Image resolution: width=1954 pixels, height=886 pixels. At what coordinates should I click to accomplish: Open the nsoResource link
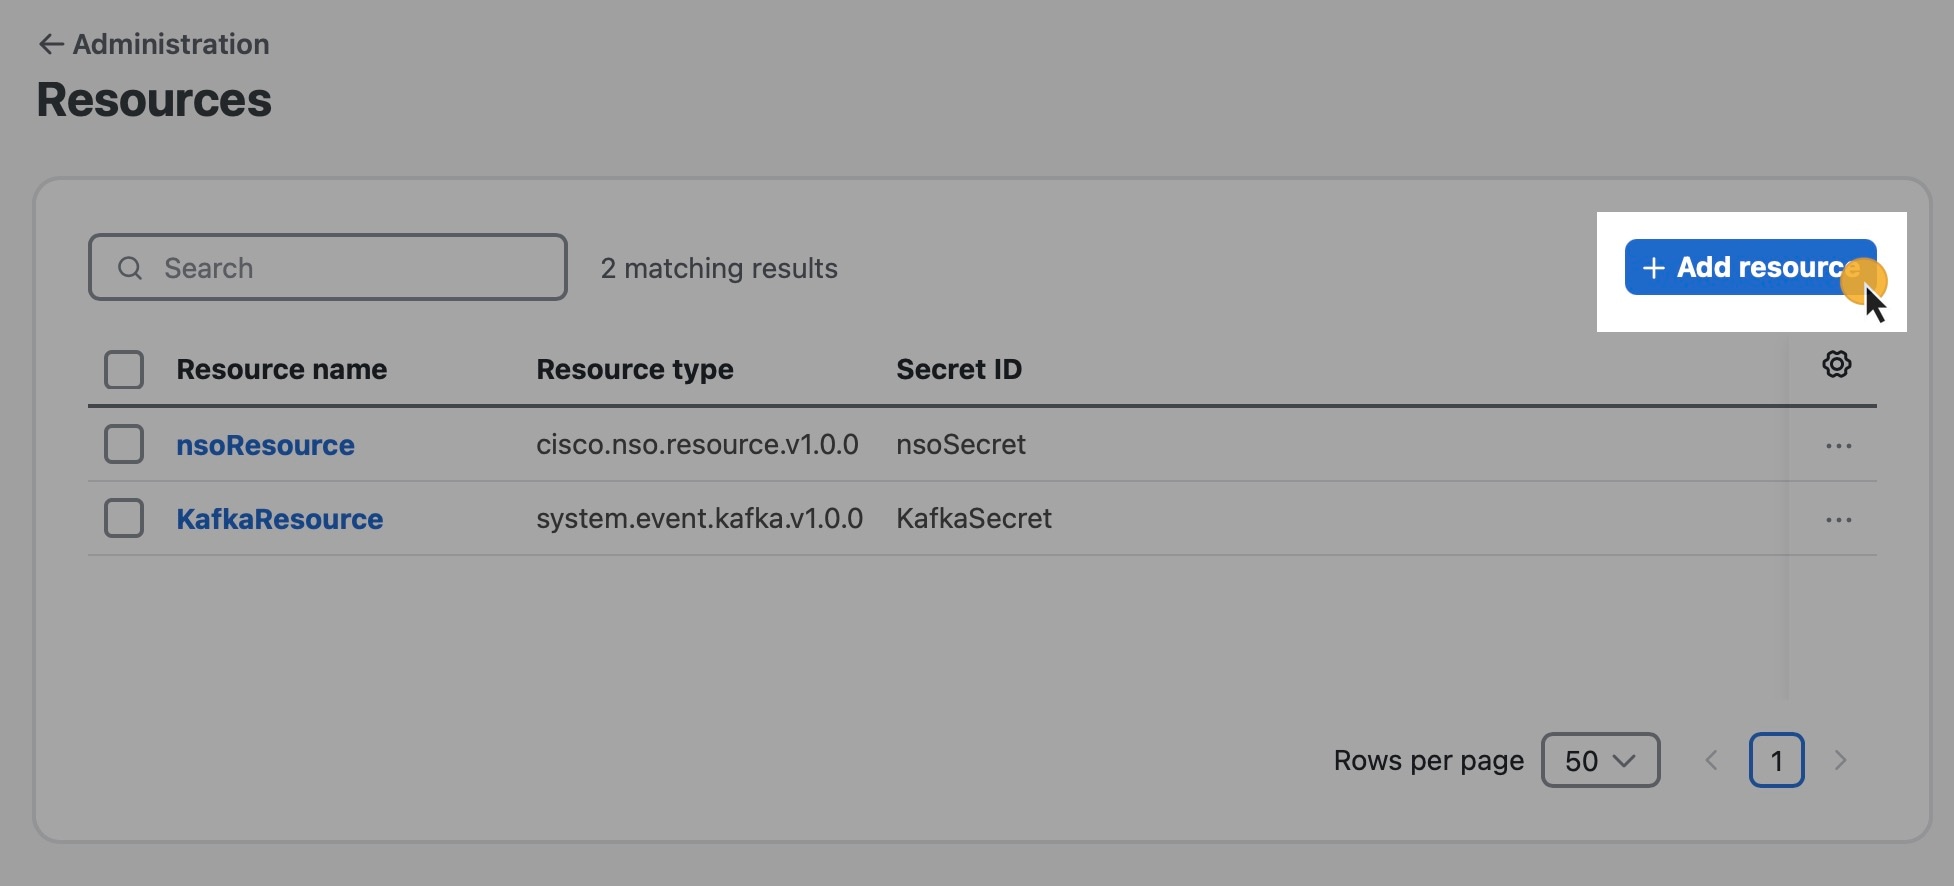pyautogui.click(x=265, y=445)
